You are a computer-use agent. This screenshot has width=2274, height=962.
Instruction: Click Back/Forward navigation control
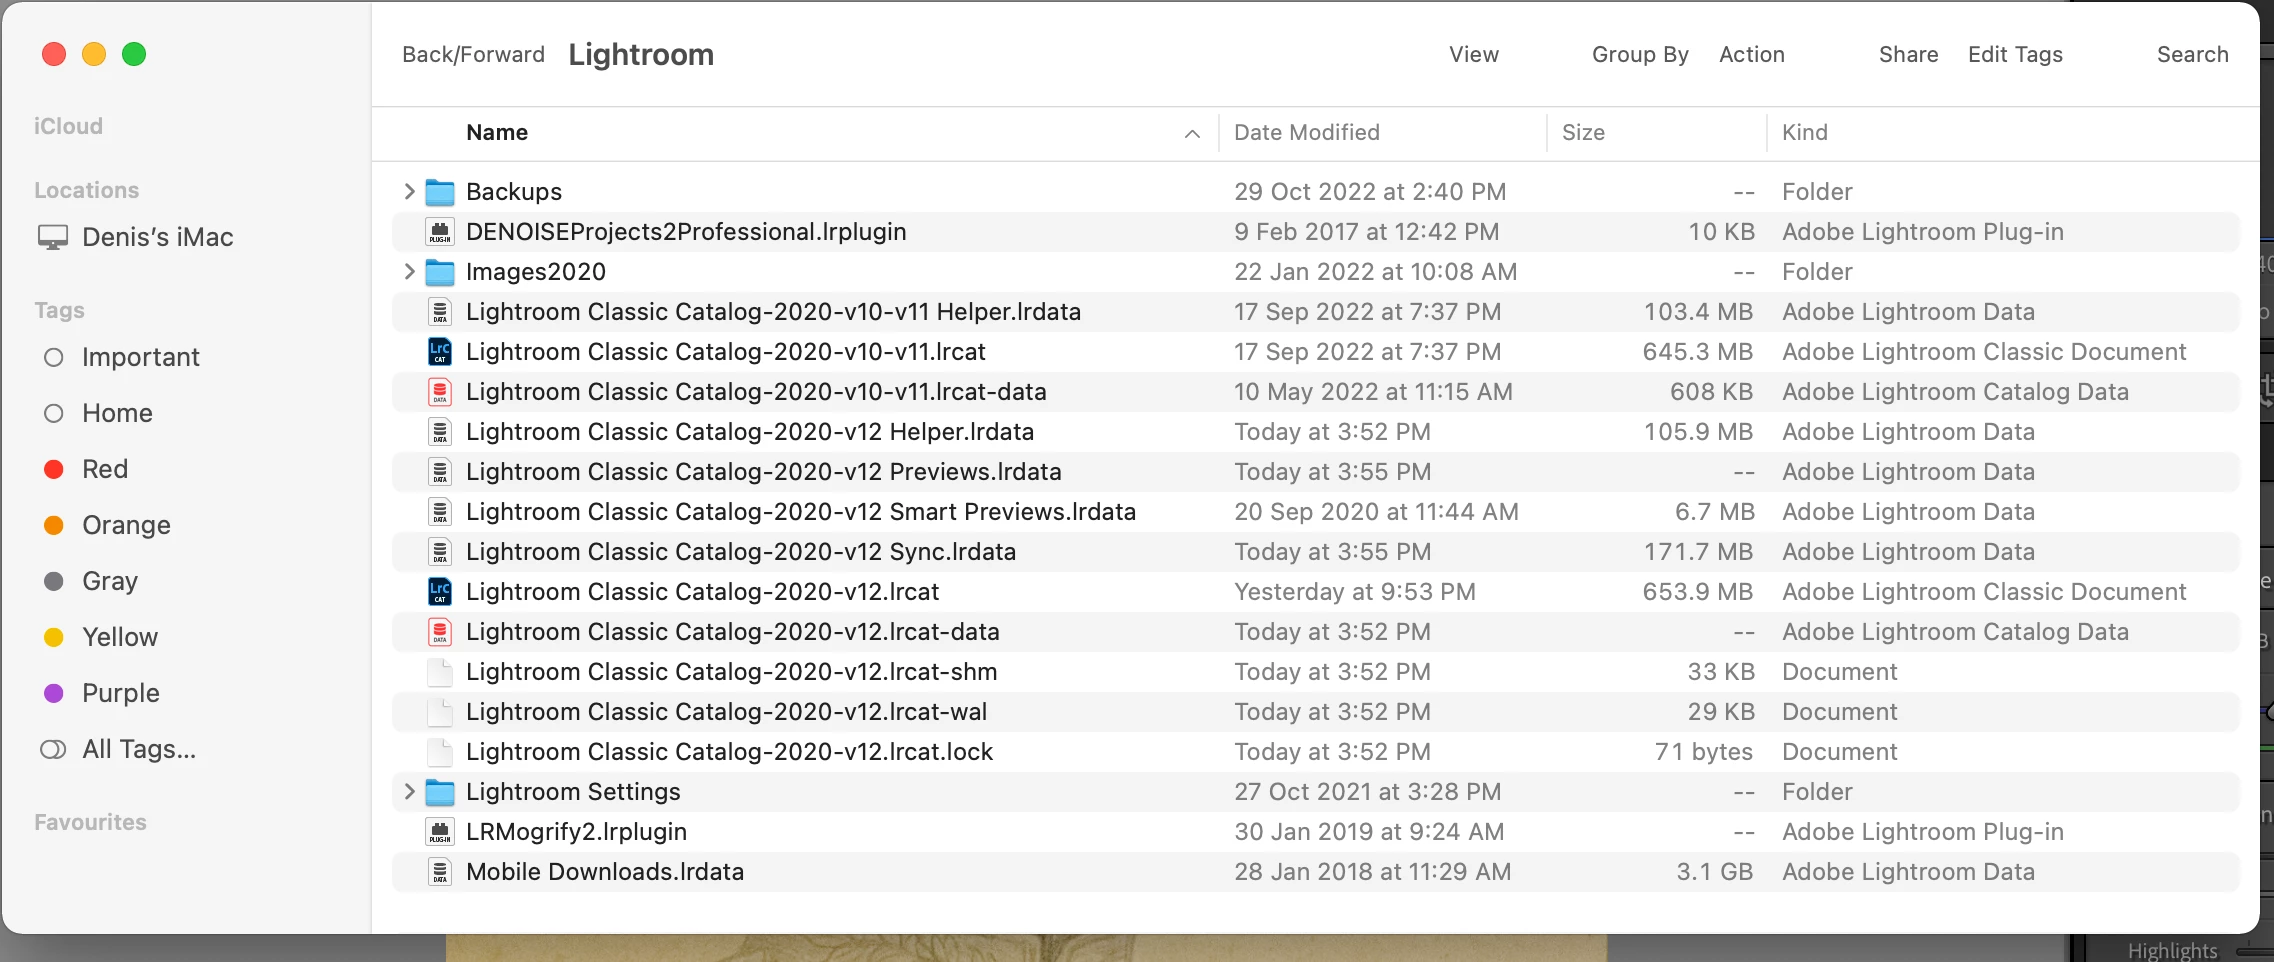pyautogui.click(x=473, y=55)
